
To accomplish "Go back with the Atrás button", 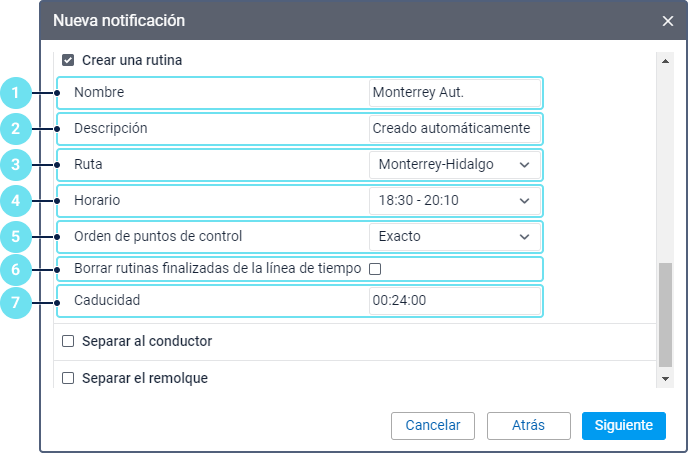I will pos(528,425).
